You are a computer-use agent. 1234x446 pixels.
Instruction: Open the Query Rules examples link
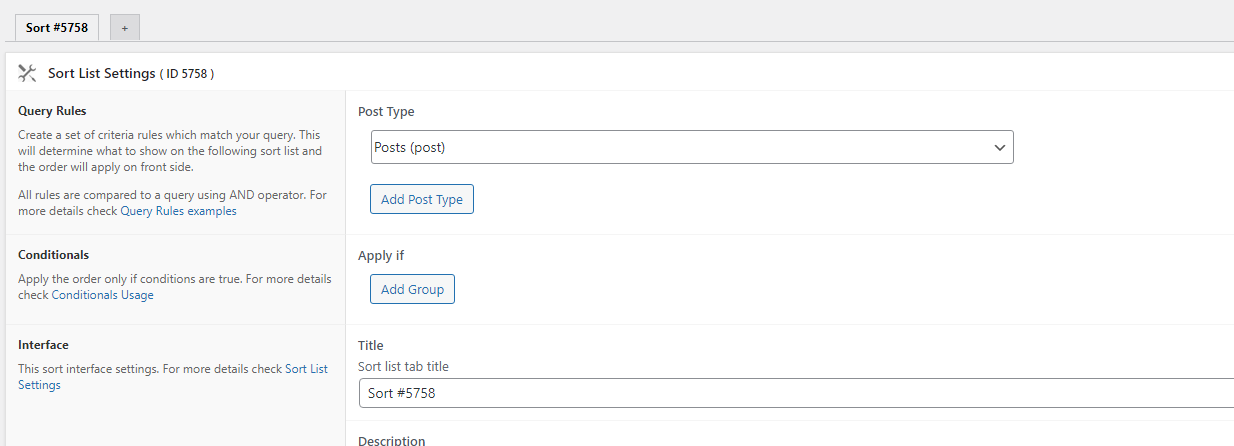[x=178, y=211]
